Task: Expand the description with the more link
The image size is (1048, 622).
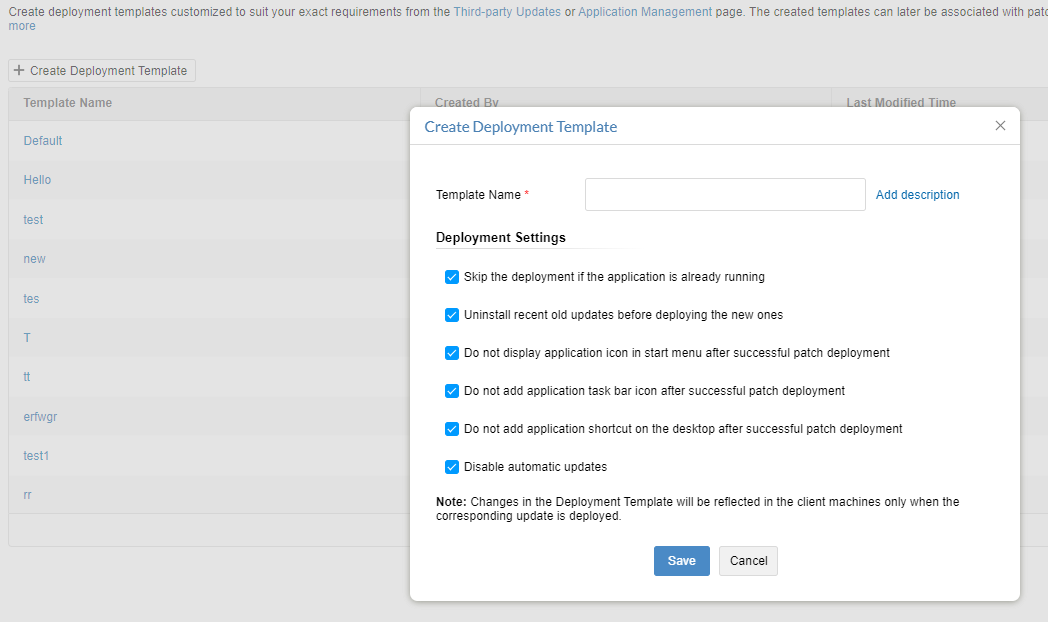Action: (22, 26)
